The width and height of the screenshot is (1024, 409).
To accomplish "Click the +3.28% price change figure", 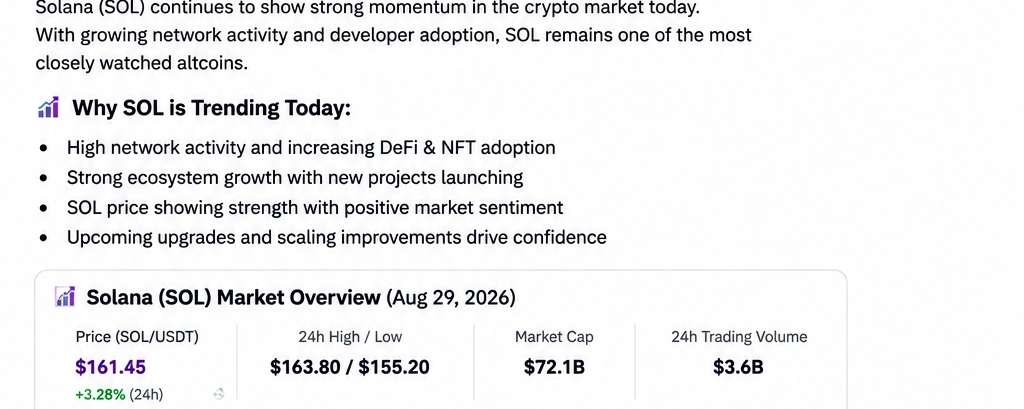I will click(x=100, y=395).
